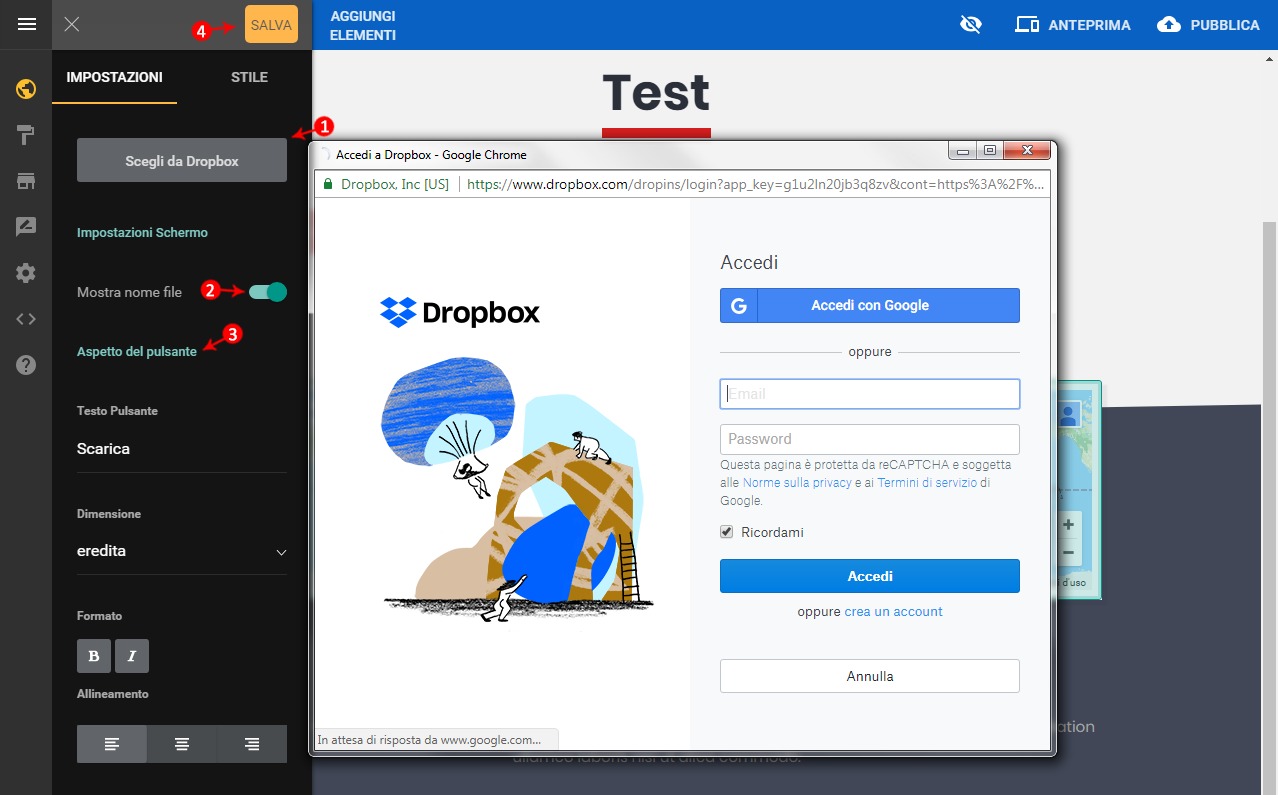
Task: Click the Impostazioni Schermo heading
Action: 142,232
